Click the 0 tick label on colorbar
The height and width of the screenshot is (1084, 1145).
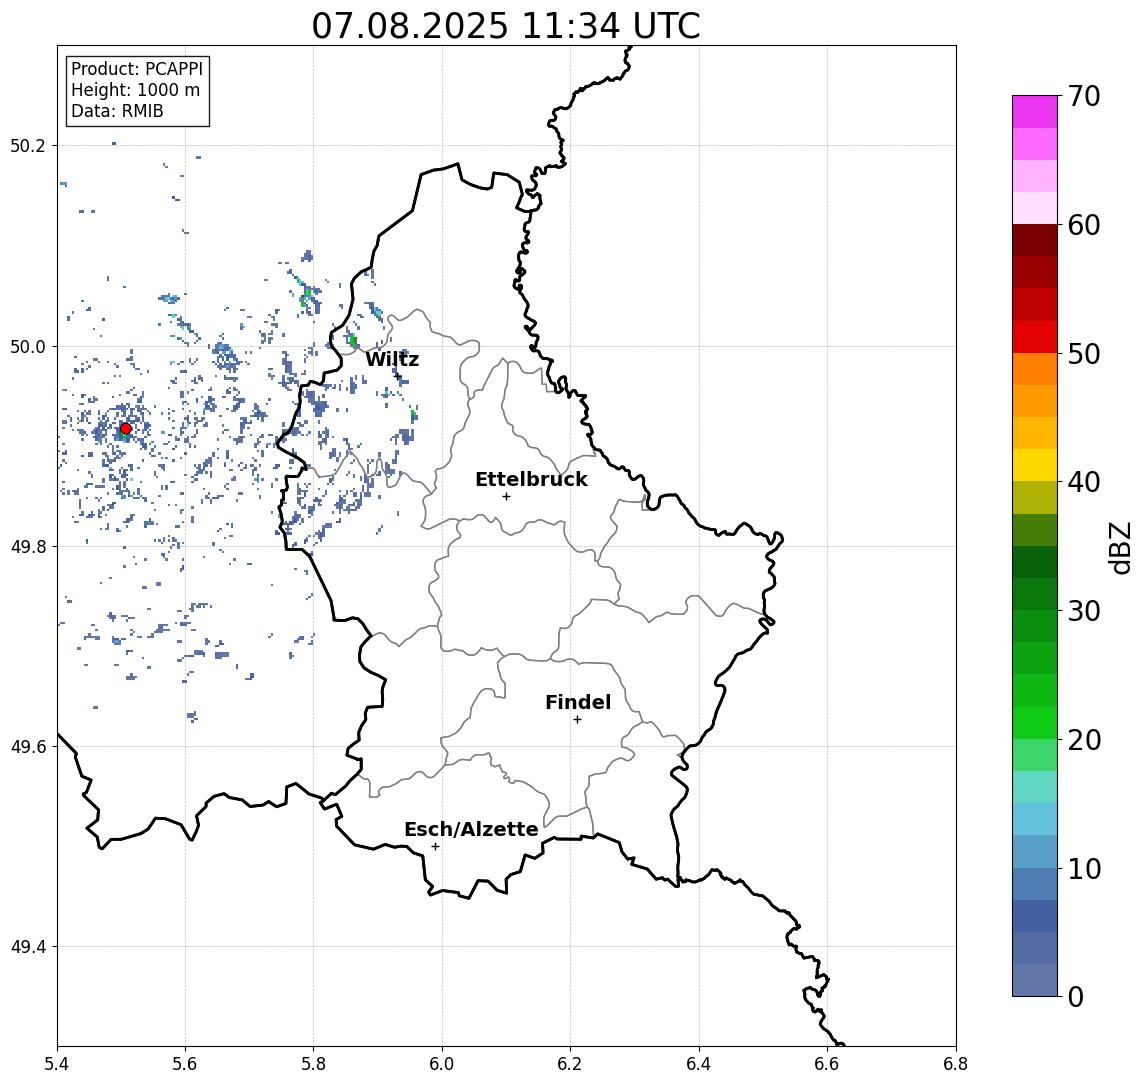pos(1076,996)
